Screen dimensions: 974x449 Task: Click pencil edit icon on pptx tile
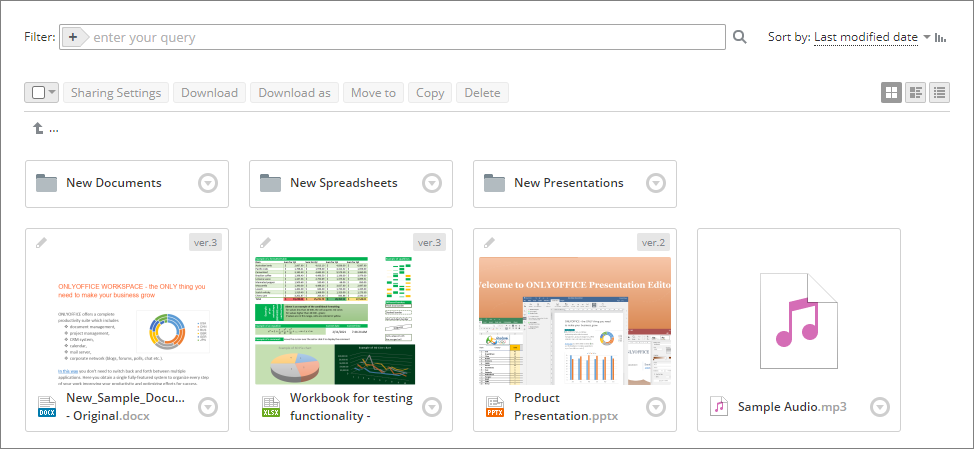489,243
